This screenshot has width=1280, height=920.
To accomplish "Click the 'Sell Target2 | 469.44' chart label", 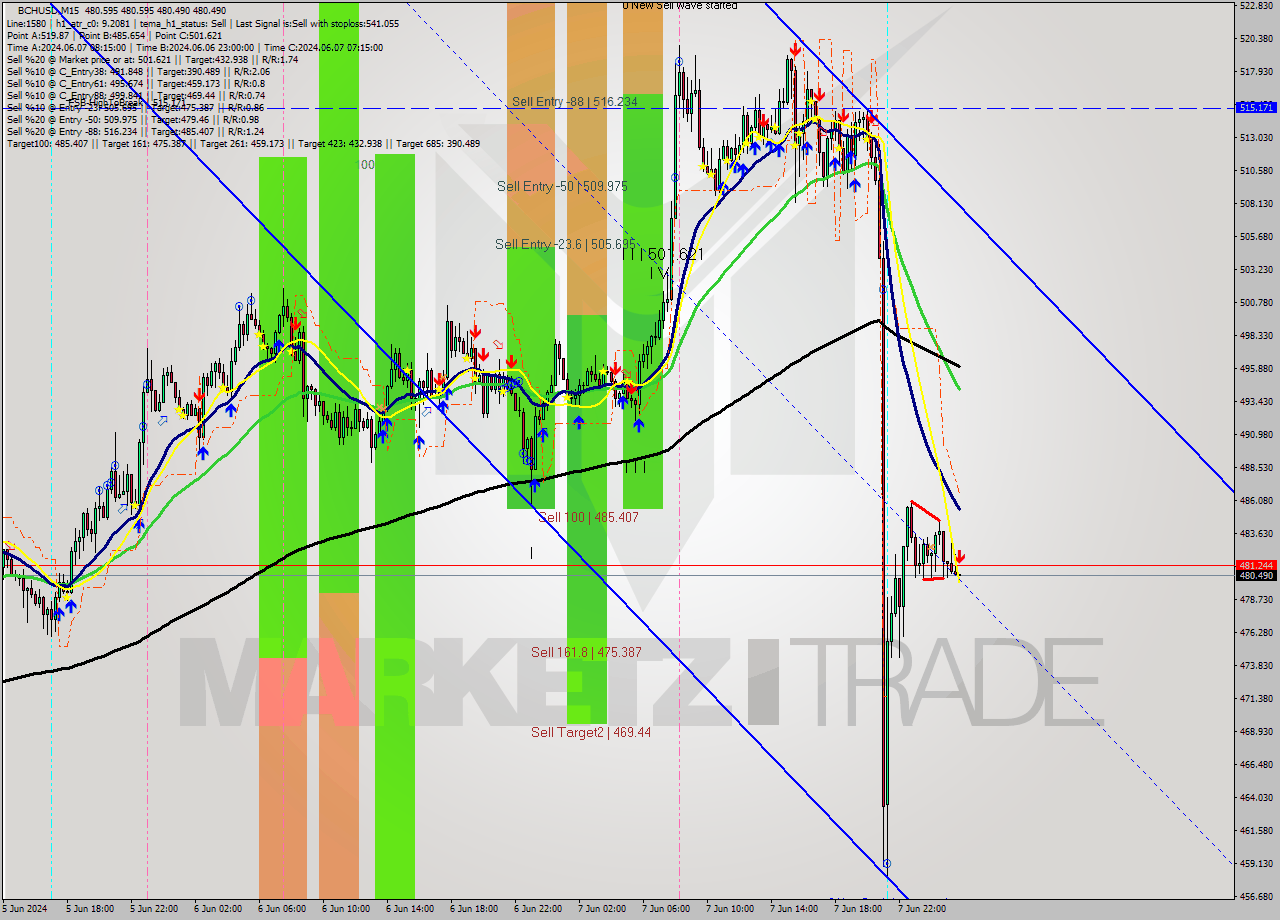I will click(591, 732).
